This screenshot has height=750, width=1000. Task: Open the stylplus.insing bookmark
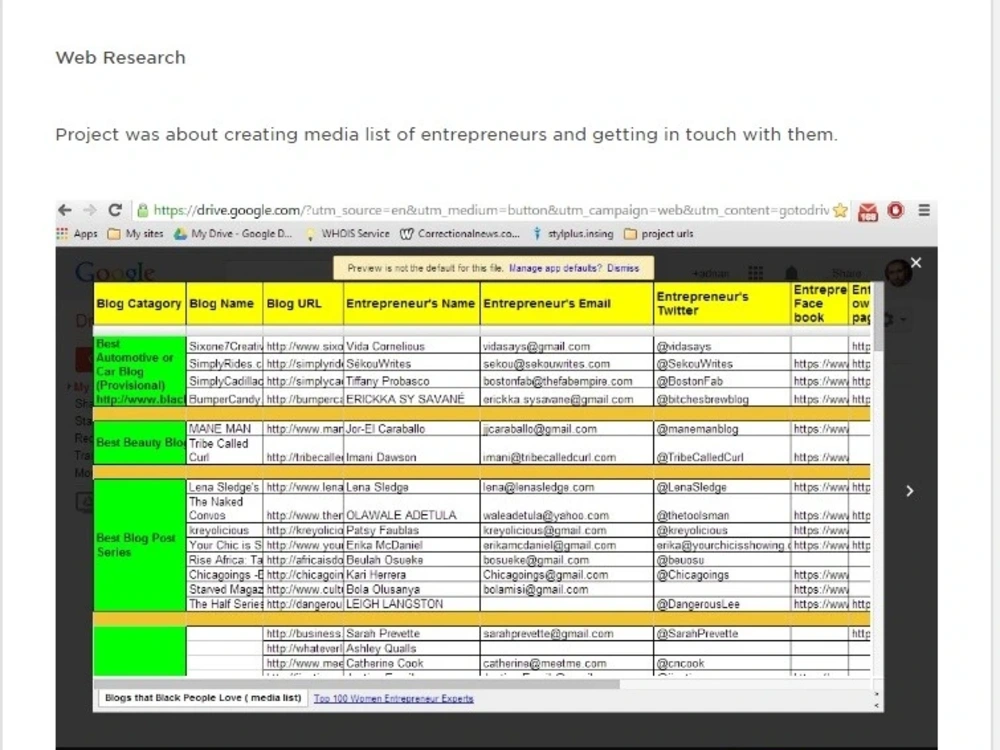point(573,233)
